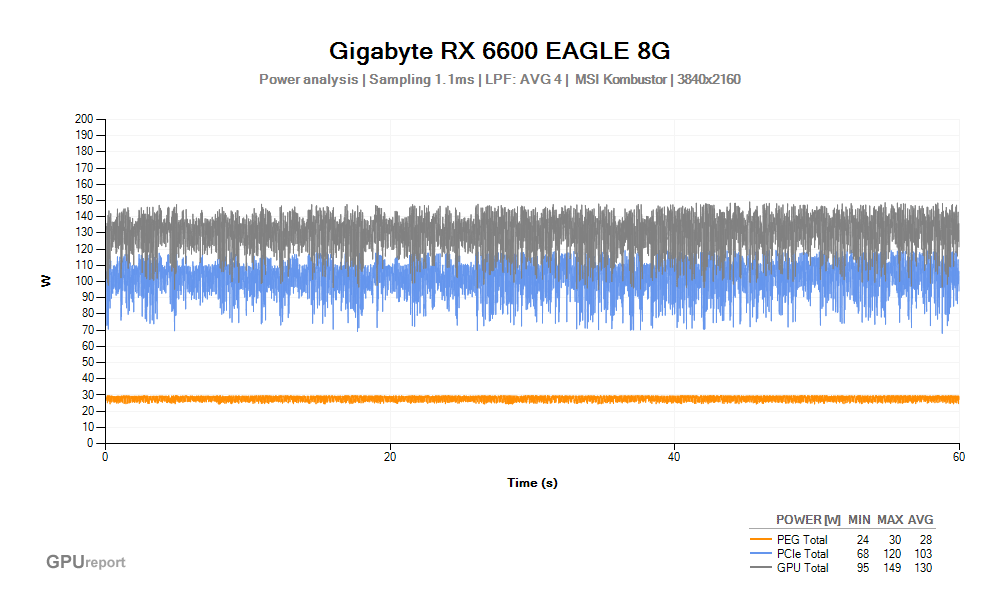This screenshot has width=1000, height=600.
Task: Click the POWER [W] legend header
Action: point(808,520)
